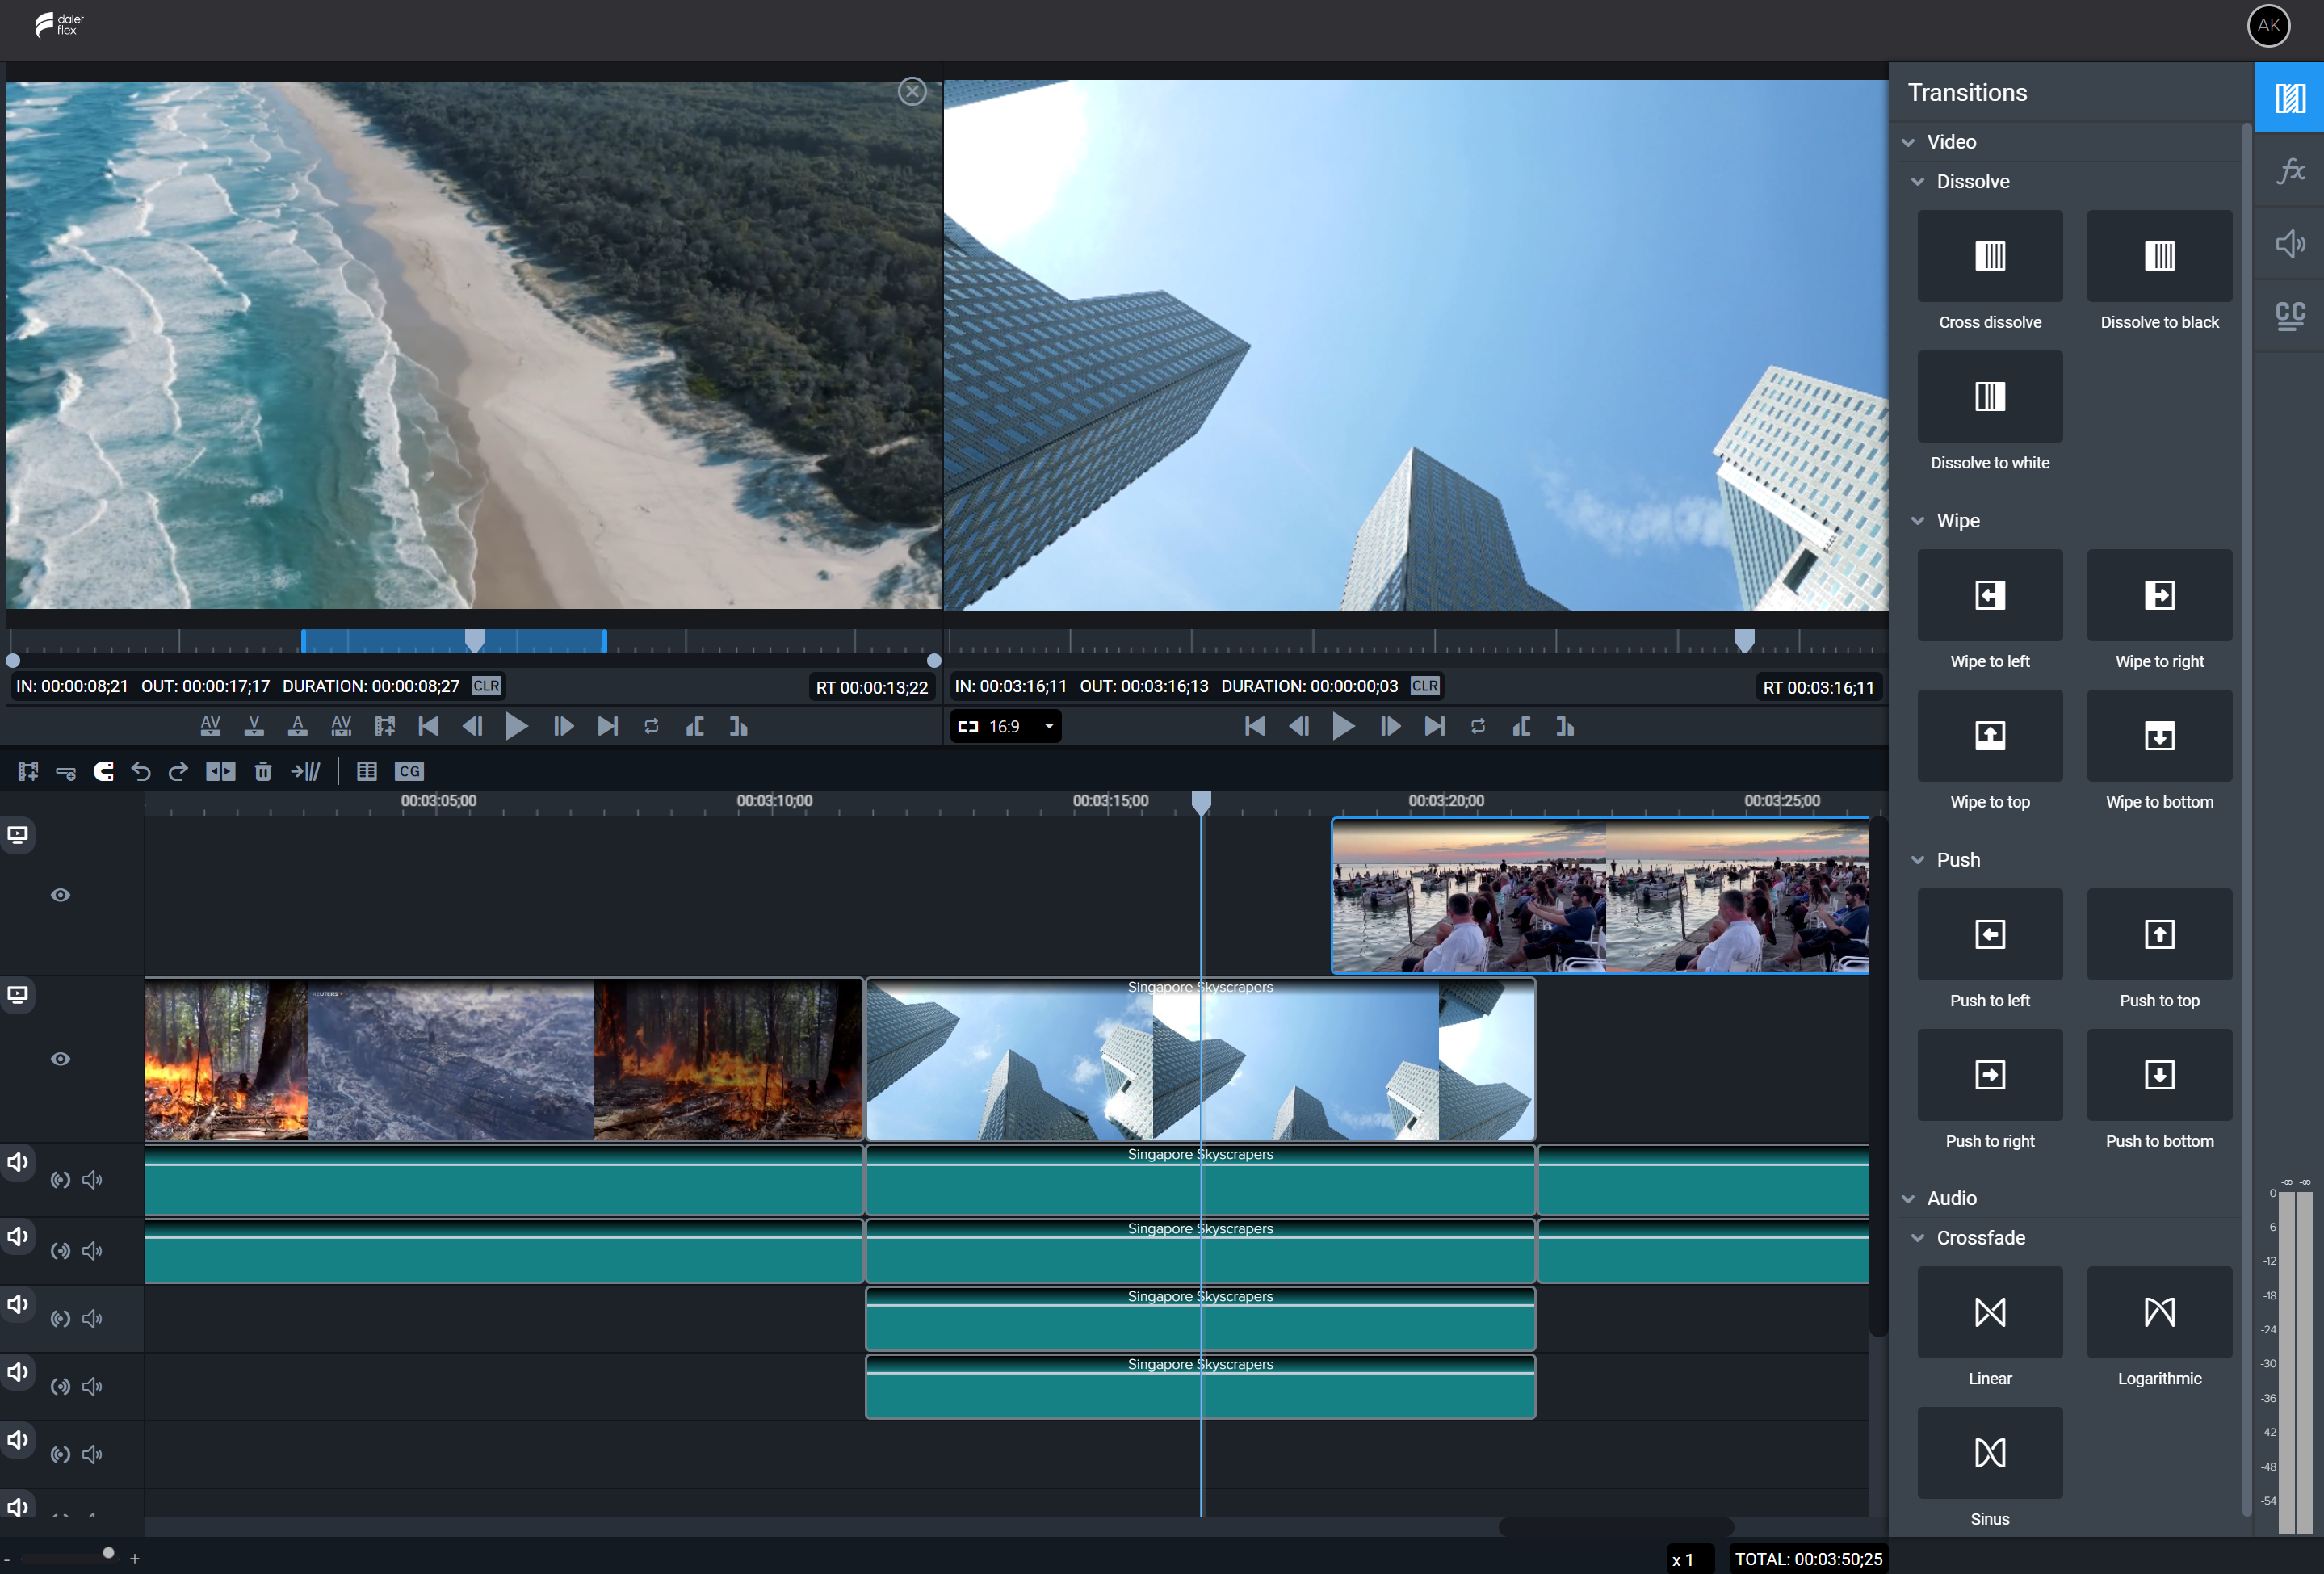Select the Wipe to left transition

(x=1989, y=595)
